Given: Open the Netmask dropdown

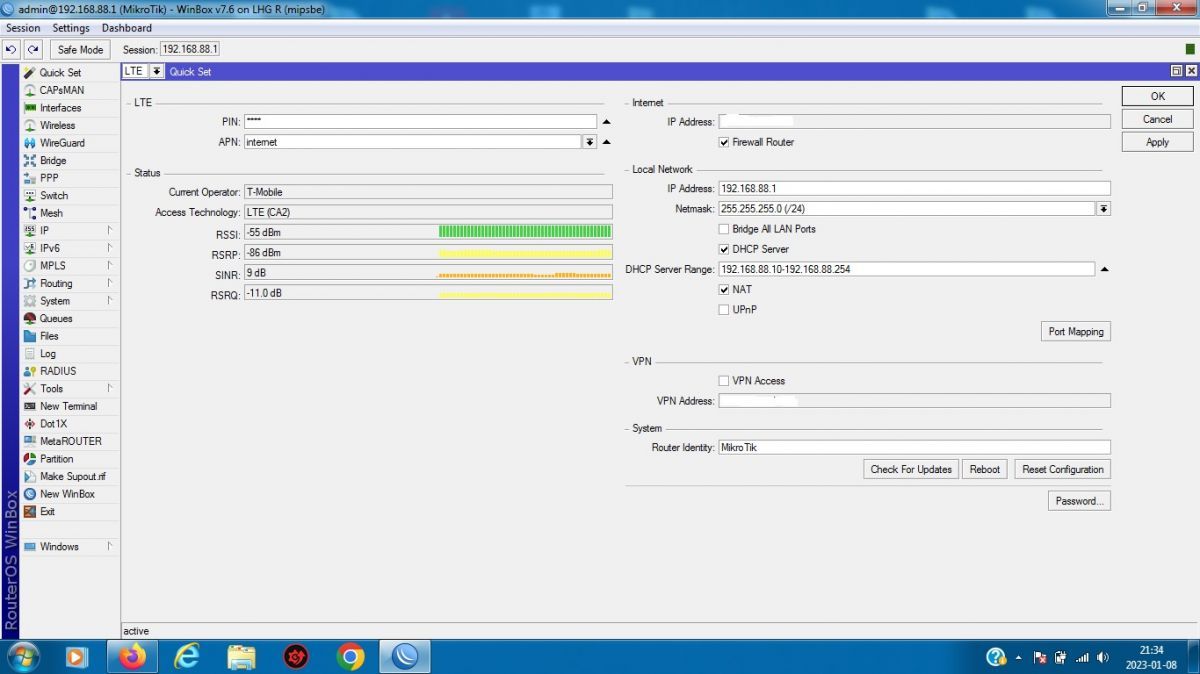Looking at the screenshot, I should 1103,209.
